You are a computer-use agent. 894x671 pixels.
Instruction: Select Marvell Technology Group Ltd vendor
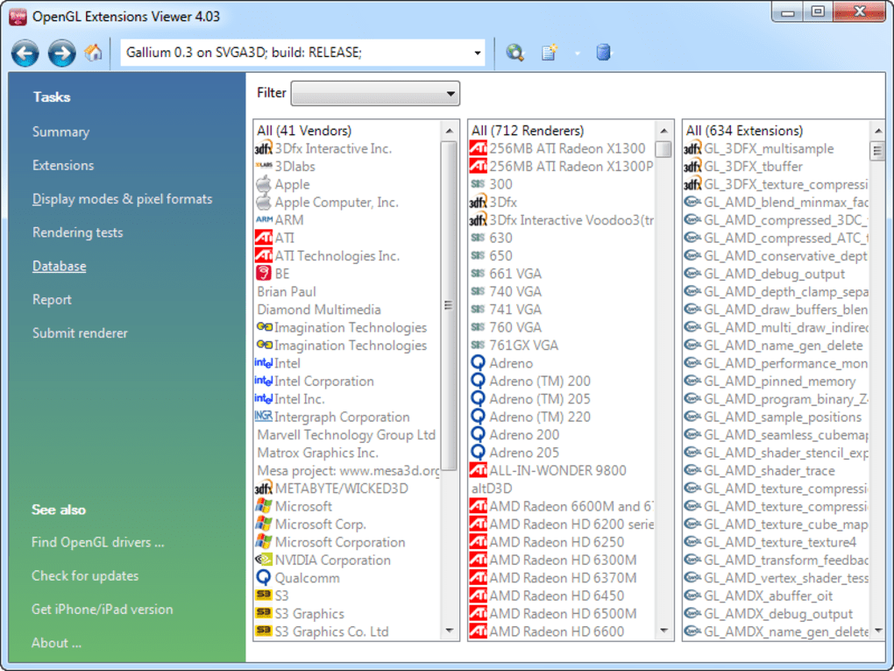pyautogui.click(x=346, y=435)
